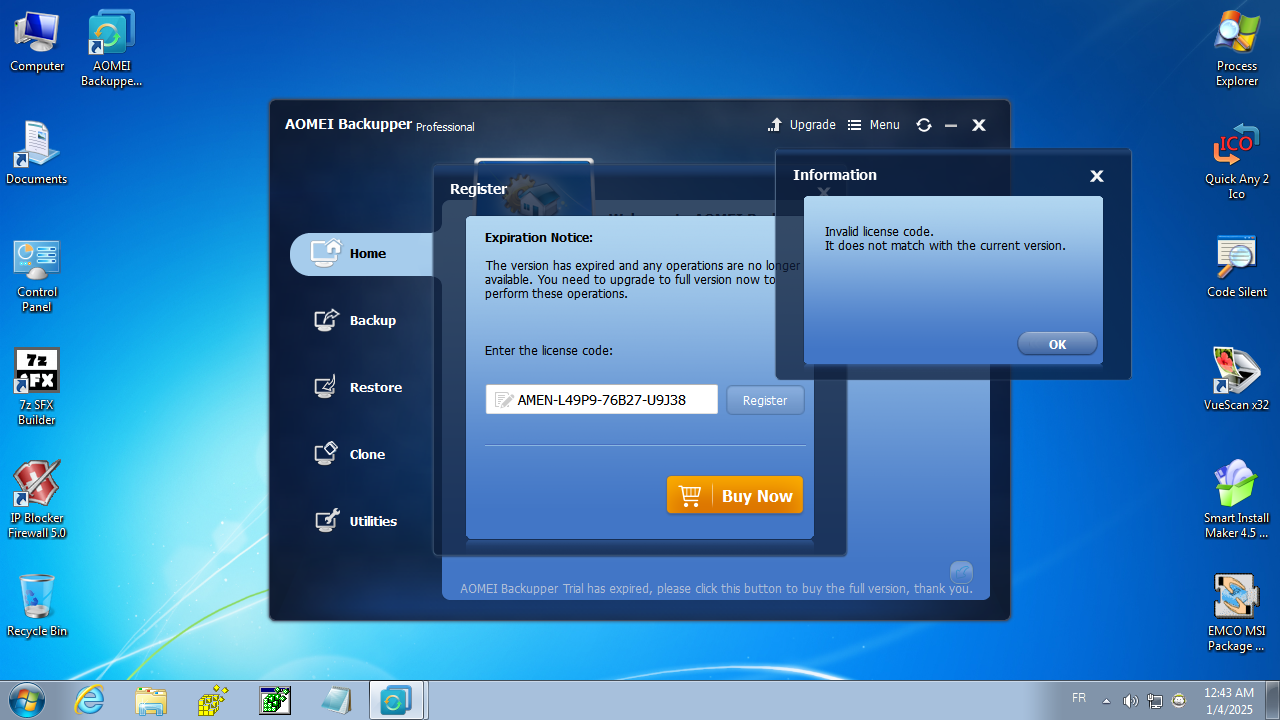This screenshot has width=1280, height=720.
Task: Click the Show desktop button at taskbar end
Action: point(1272,701)
